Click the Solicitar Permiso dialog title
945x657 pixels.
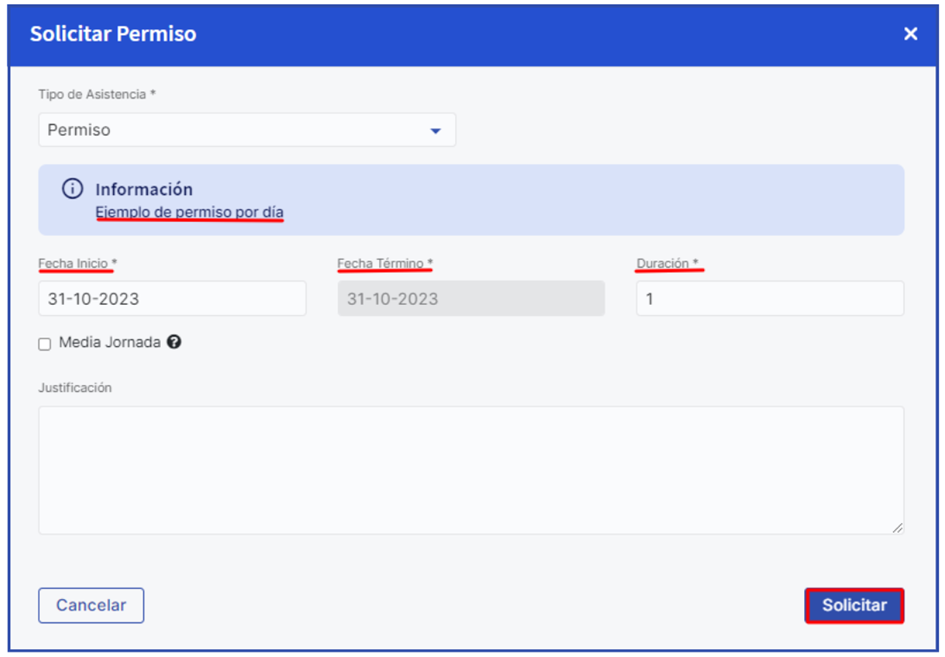113,34
